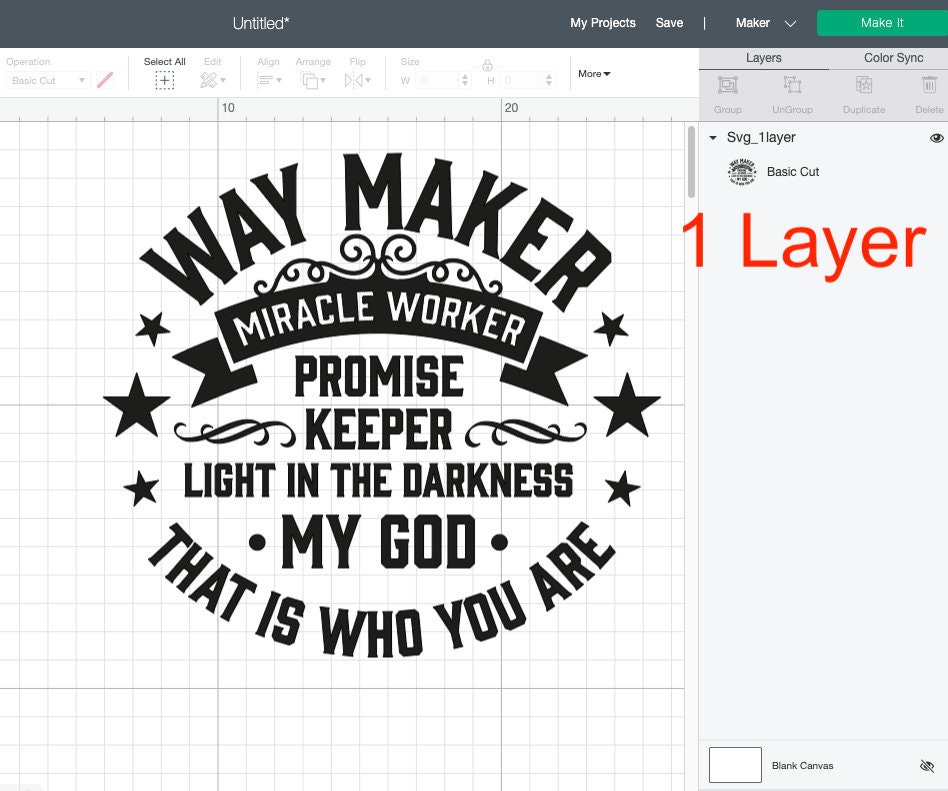This screenshot has width=948, height=791.
Task: Open the Basic Cut operation dropdown
Action: coord(47,80)
